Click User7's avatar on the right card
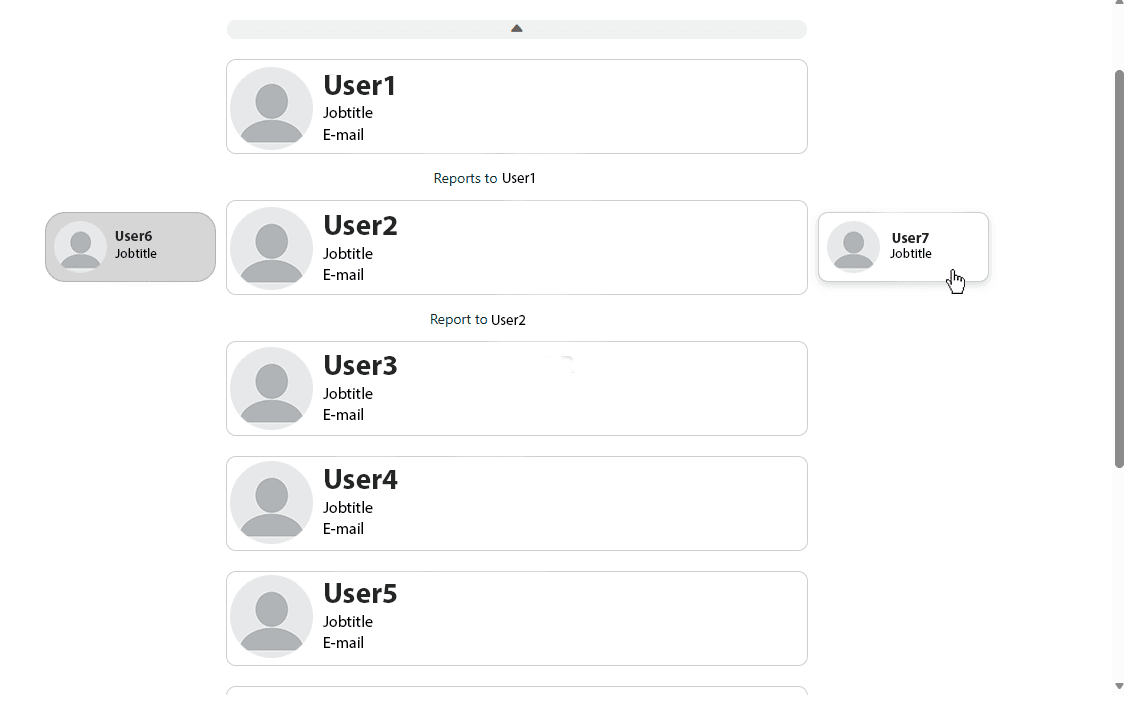Viewport: 1124px width, 721px height. point(853,246)
